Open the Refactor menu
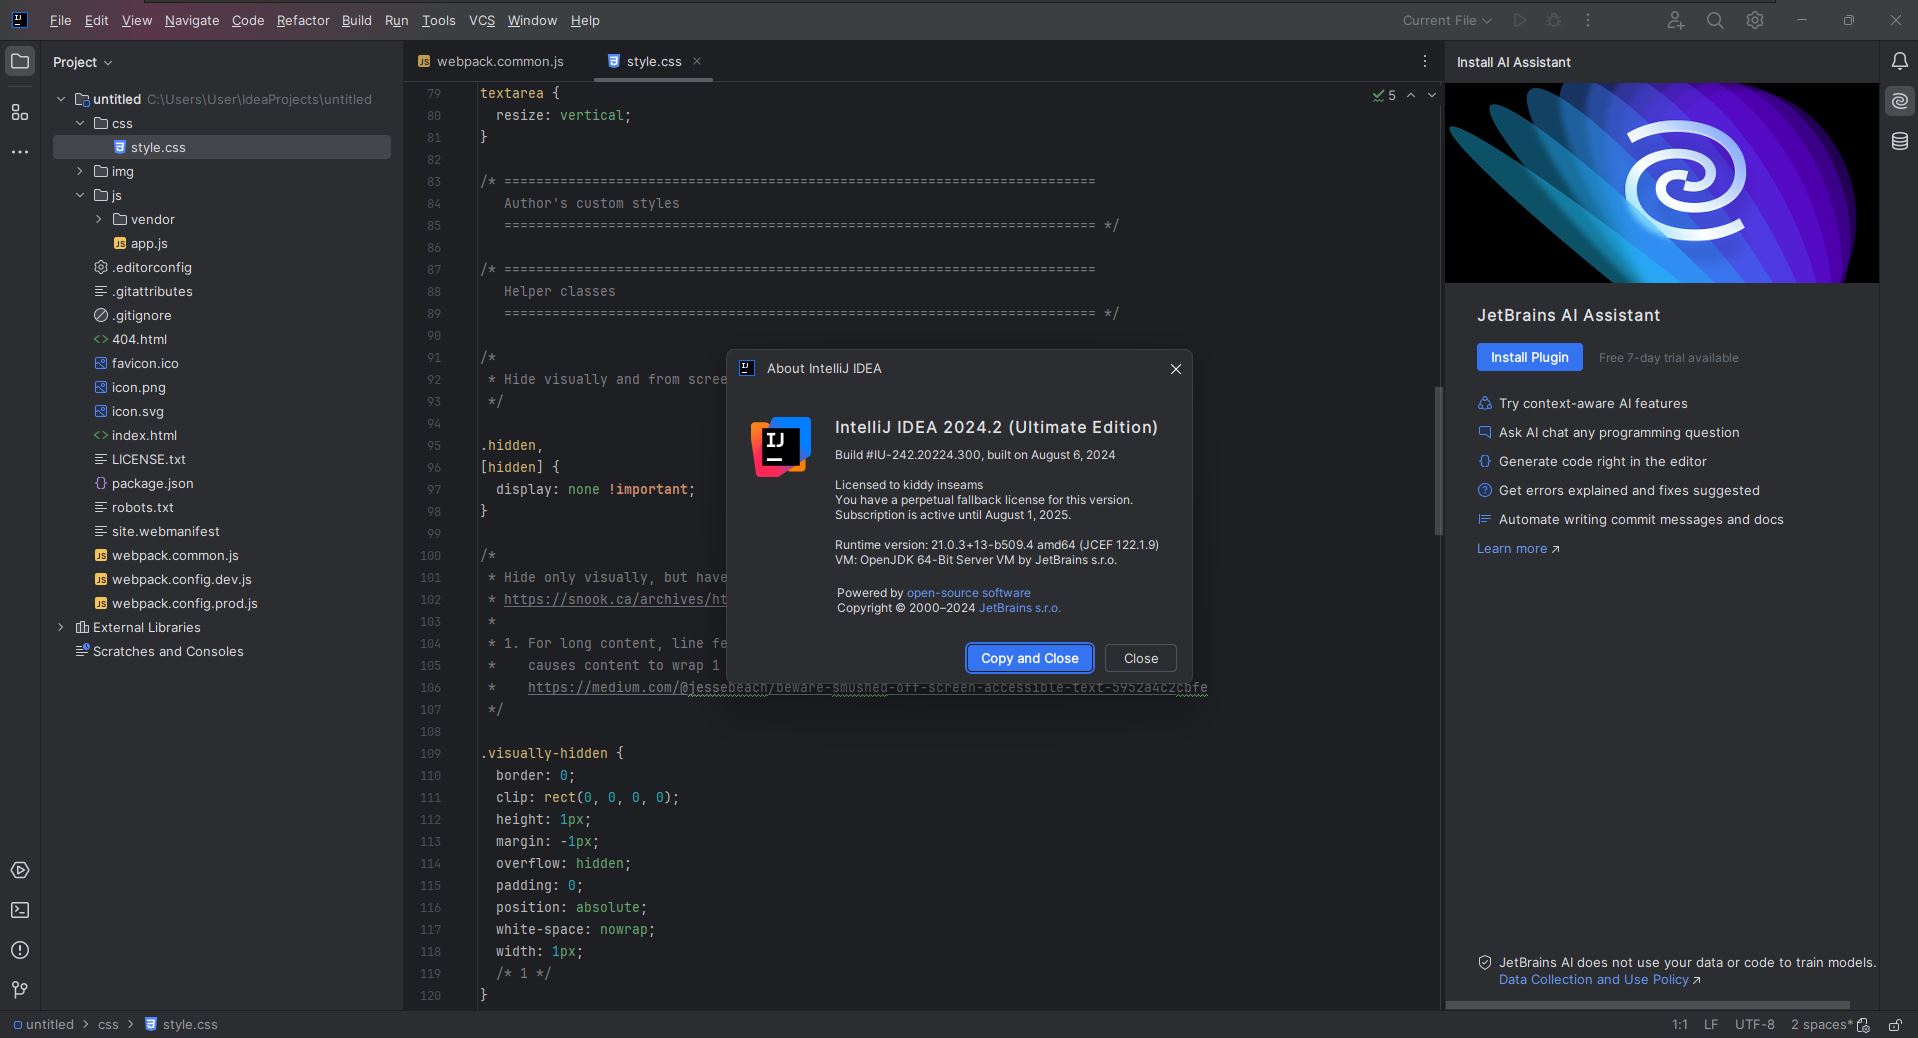The height and width of the screenshot is (1038, 1918). point(302,20)
